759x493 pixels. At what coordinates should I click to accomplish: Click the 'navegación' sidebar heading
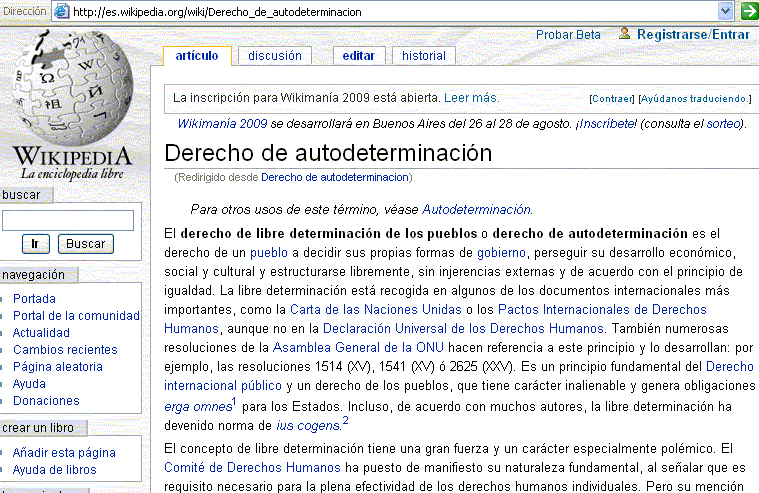pyautogui.click(x=33, y=275)
